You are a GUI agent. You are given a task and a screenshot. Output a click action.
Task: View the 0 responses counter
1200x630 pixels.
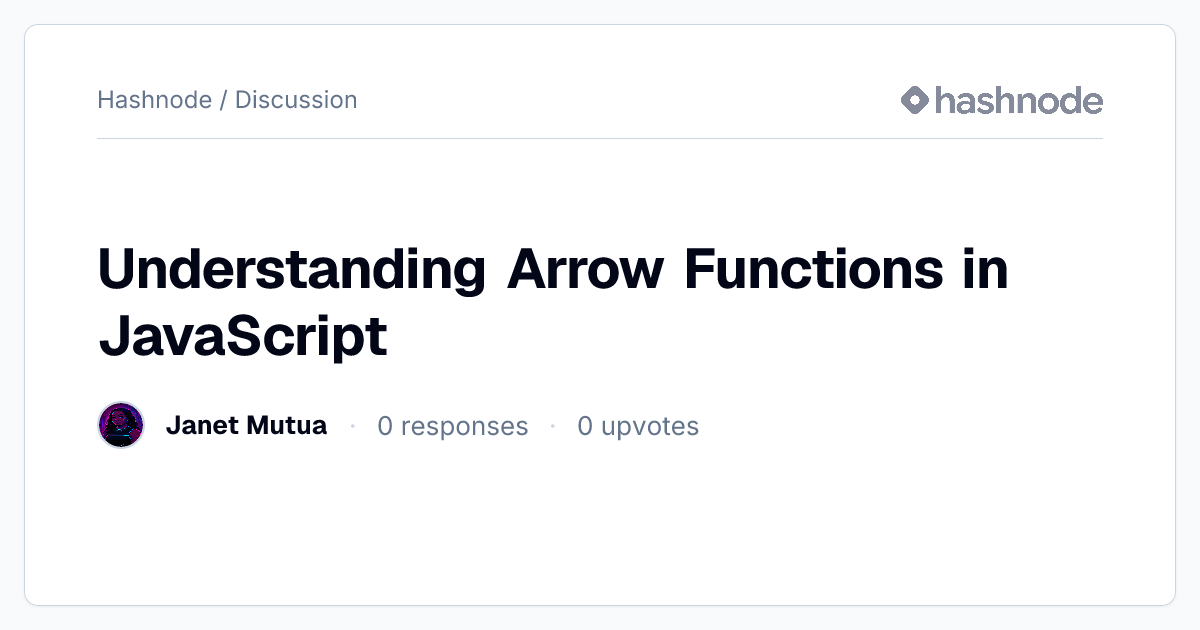(452, 426)
